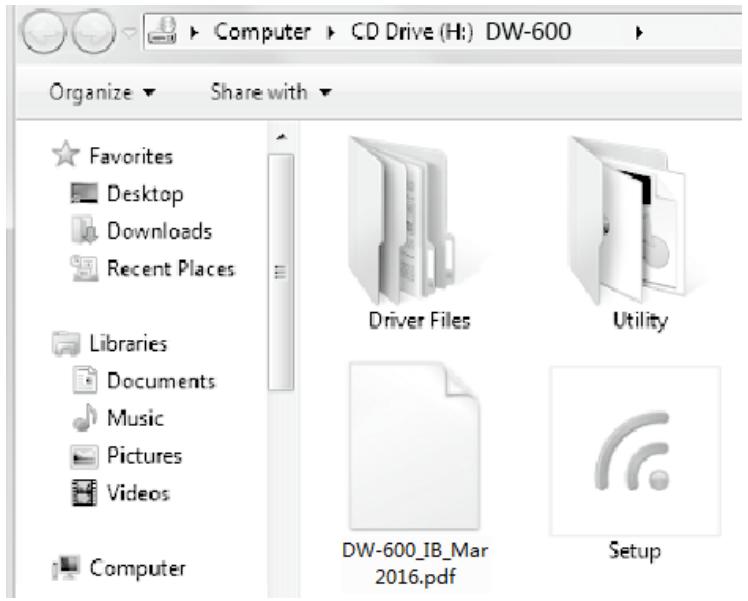Select CD Drive (H:) DW-600 breadcrumb
This screenshot has height=601, width=748.
click(x=461, y=32)
